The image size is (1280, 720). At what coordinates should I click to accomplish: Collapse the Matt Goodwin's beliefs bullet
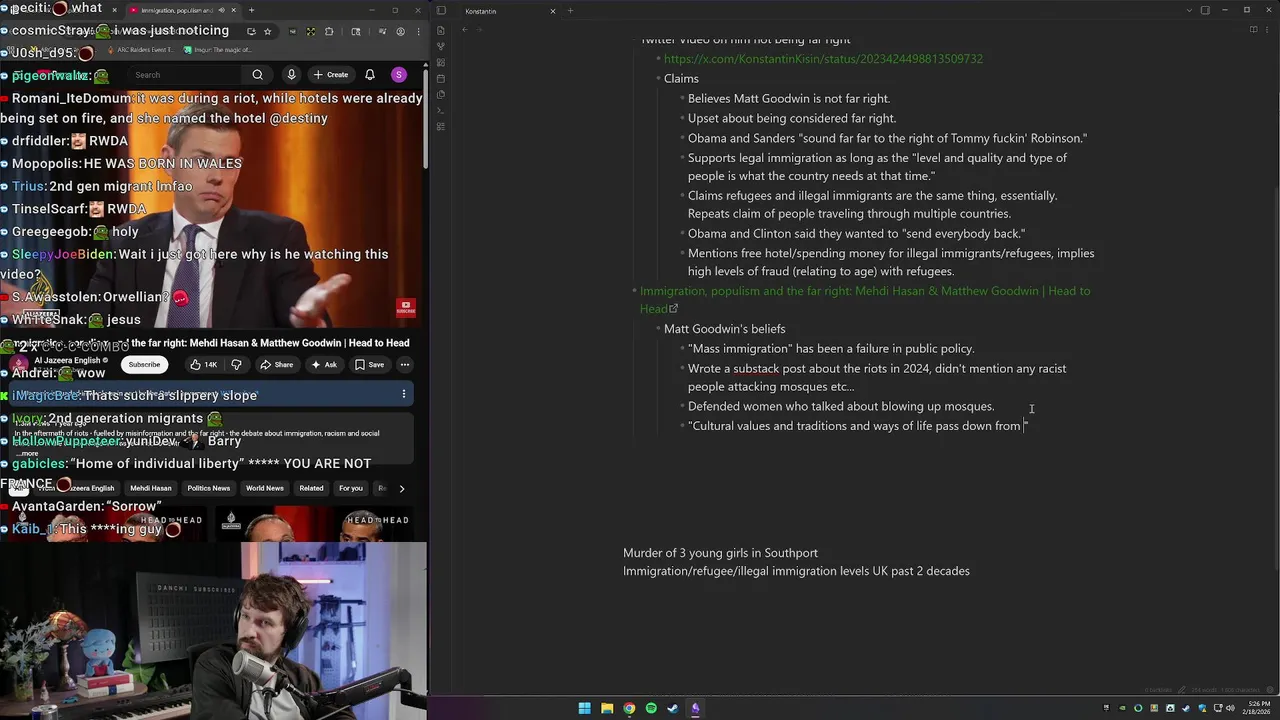658,329
